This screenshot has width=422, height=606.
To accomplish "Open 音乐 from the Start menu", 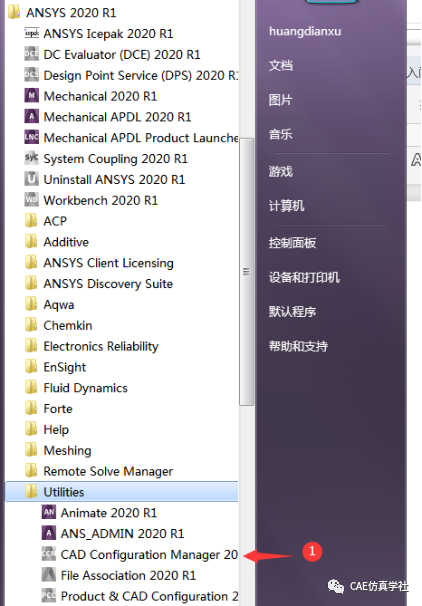I will 281,134.
